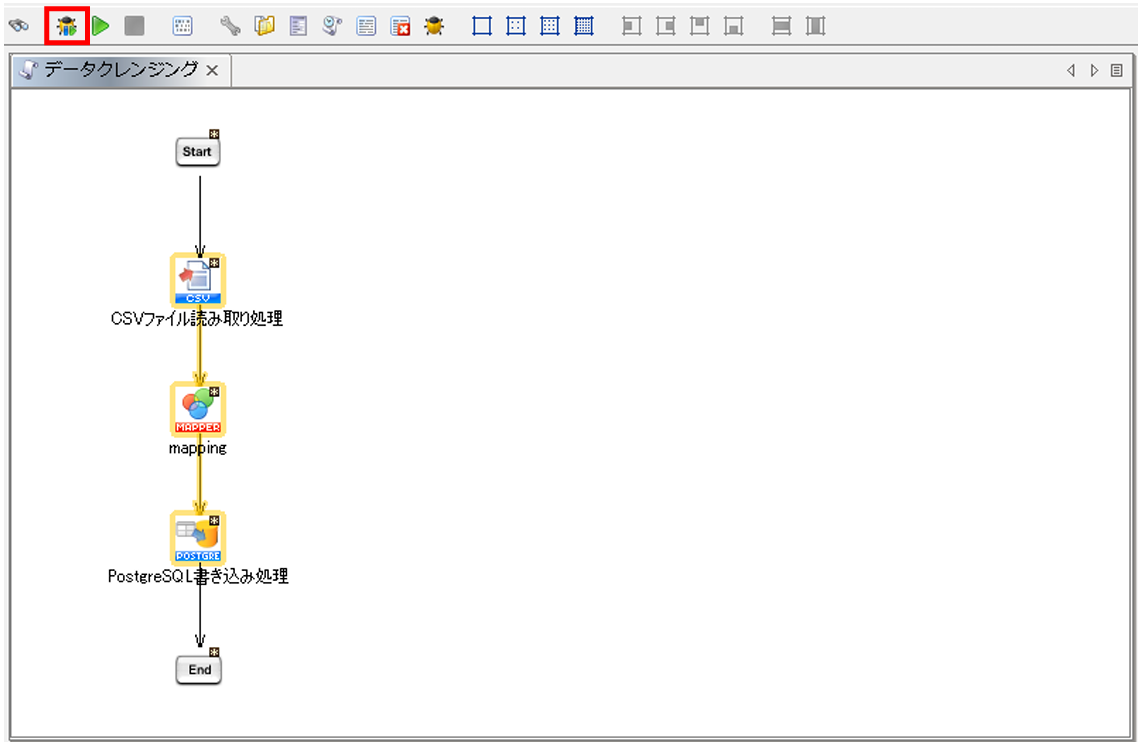Toggle the densest grid display icon
The height and width of the screenshot is (746, 1140).
[584, 26]
